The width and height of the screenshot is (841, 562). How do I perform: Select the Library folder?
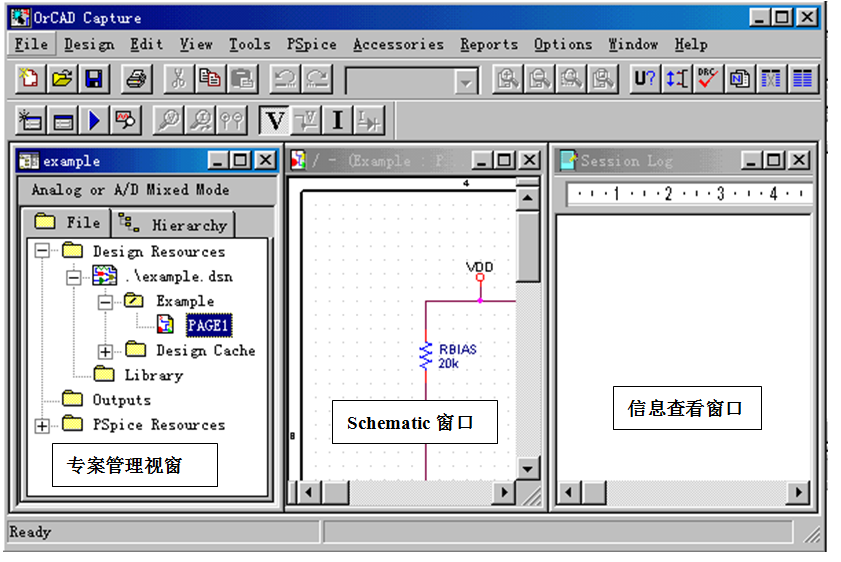tap(154, 375)
